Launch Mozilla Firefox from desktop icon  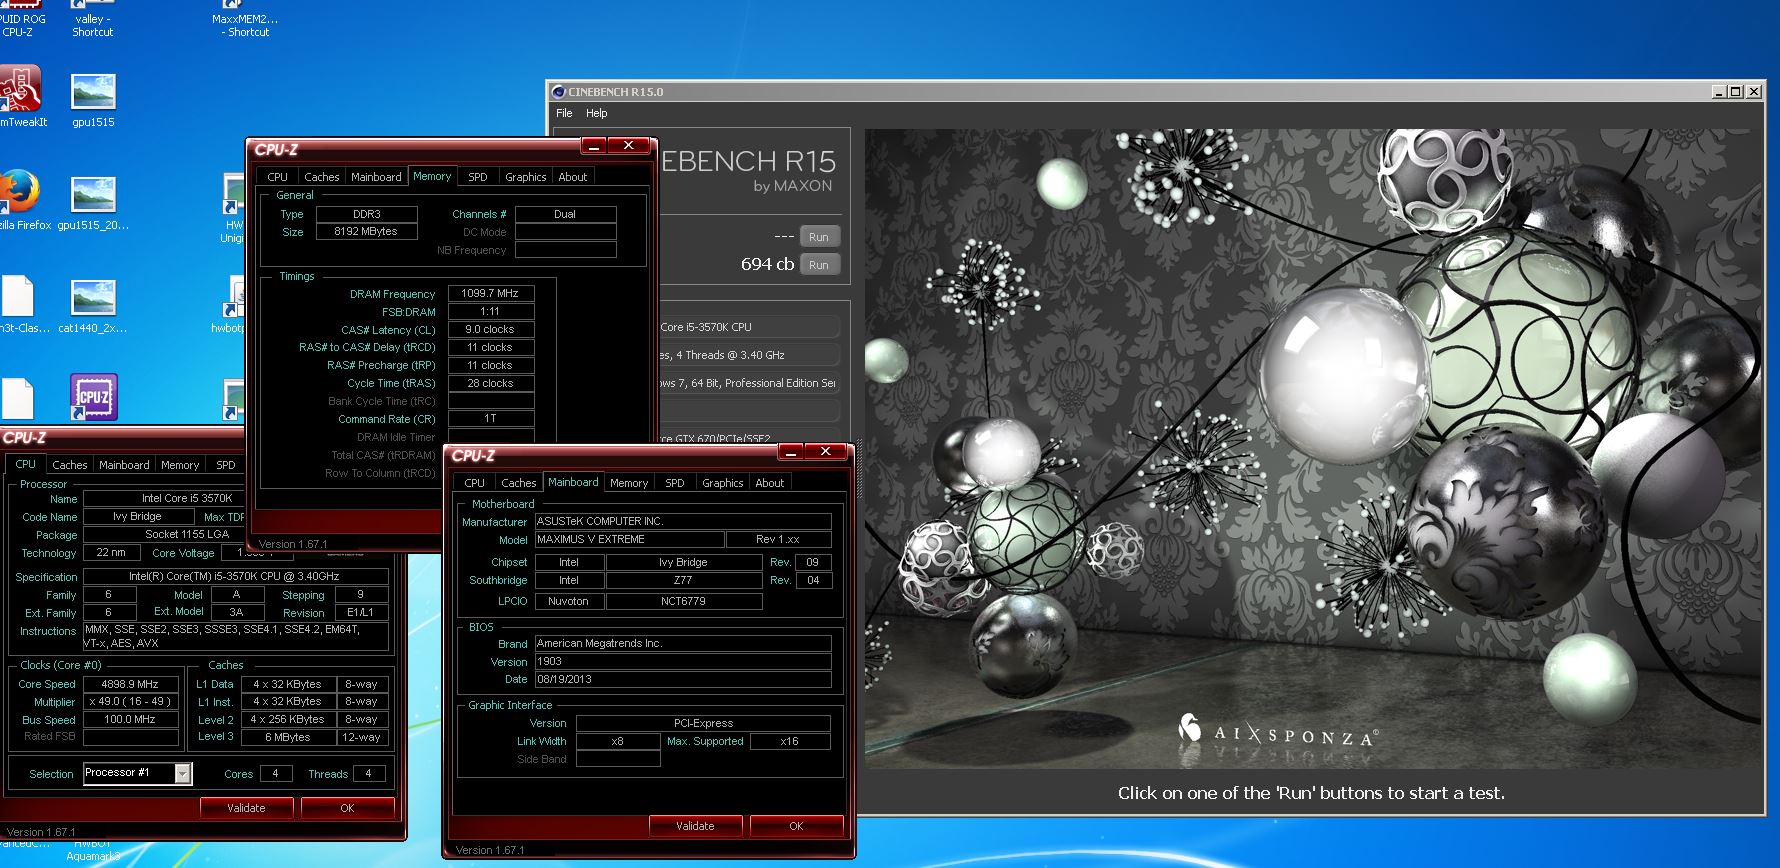coord(20,200)
